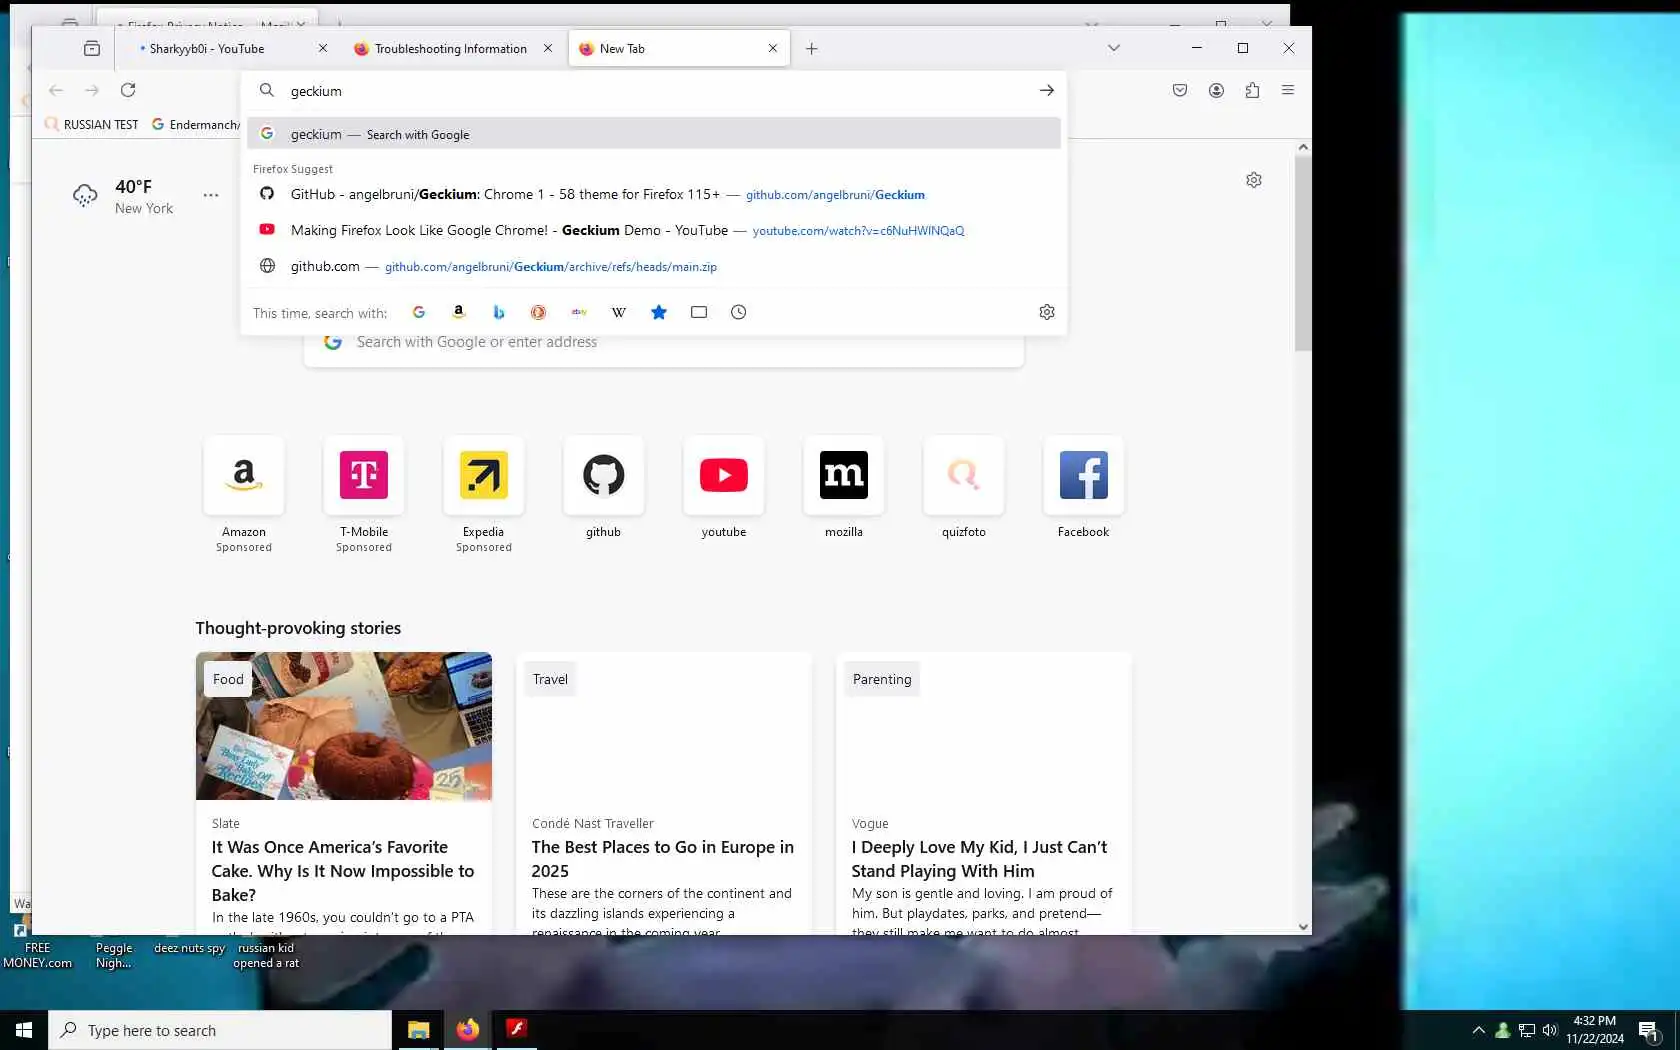Click the page scrollbar down arrow
Screen dimensions: 1680x1050
(1303, 927)
